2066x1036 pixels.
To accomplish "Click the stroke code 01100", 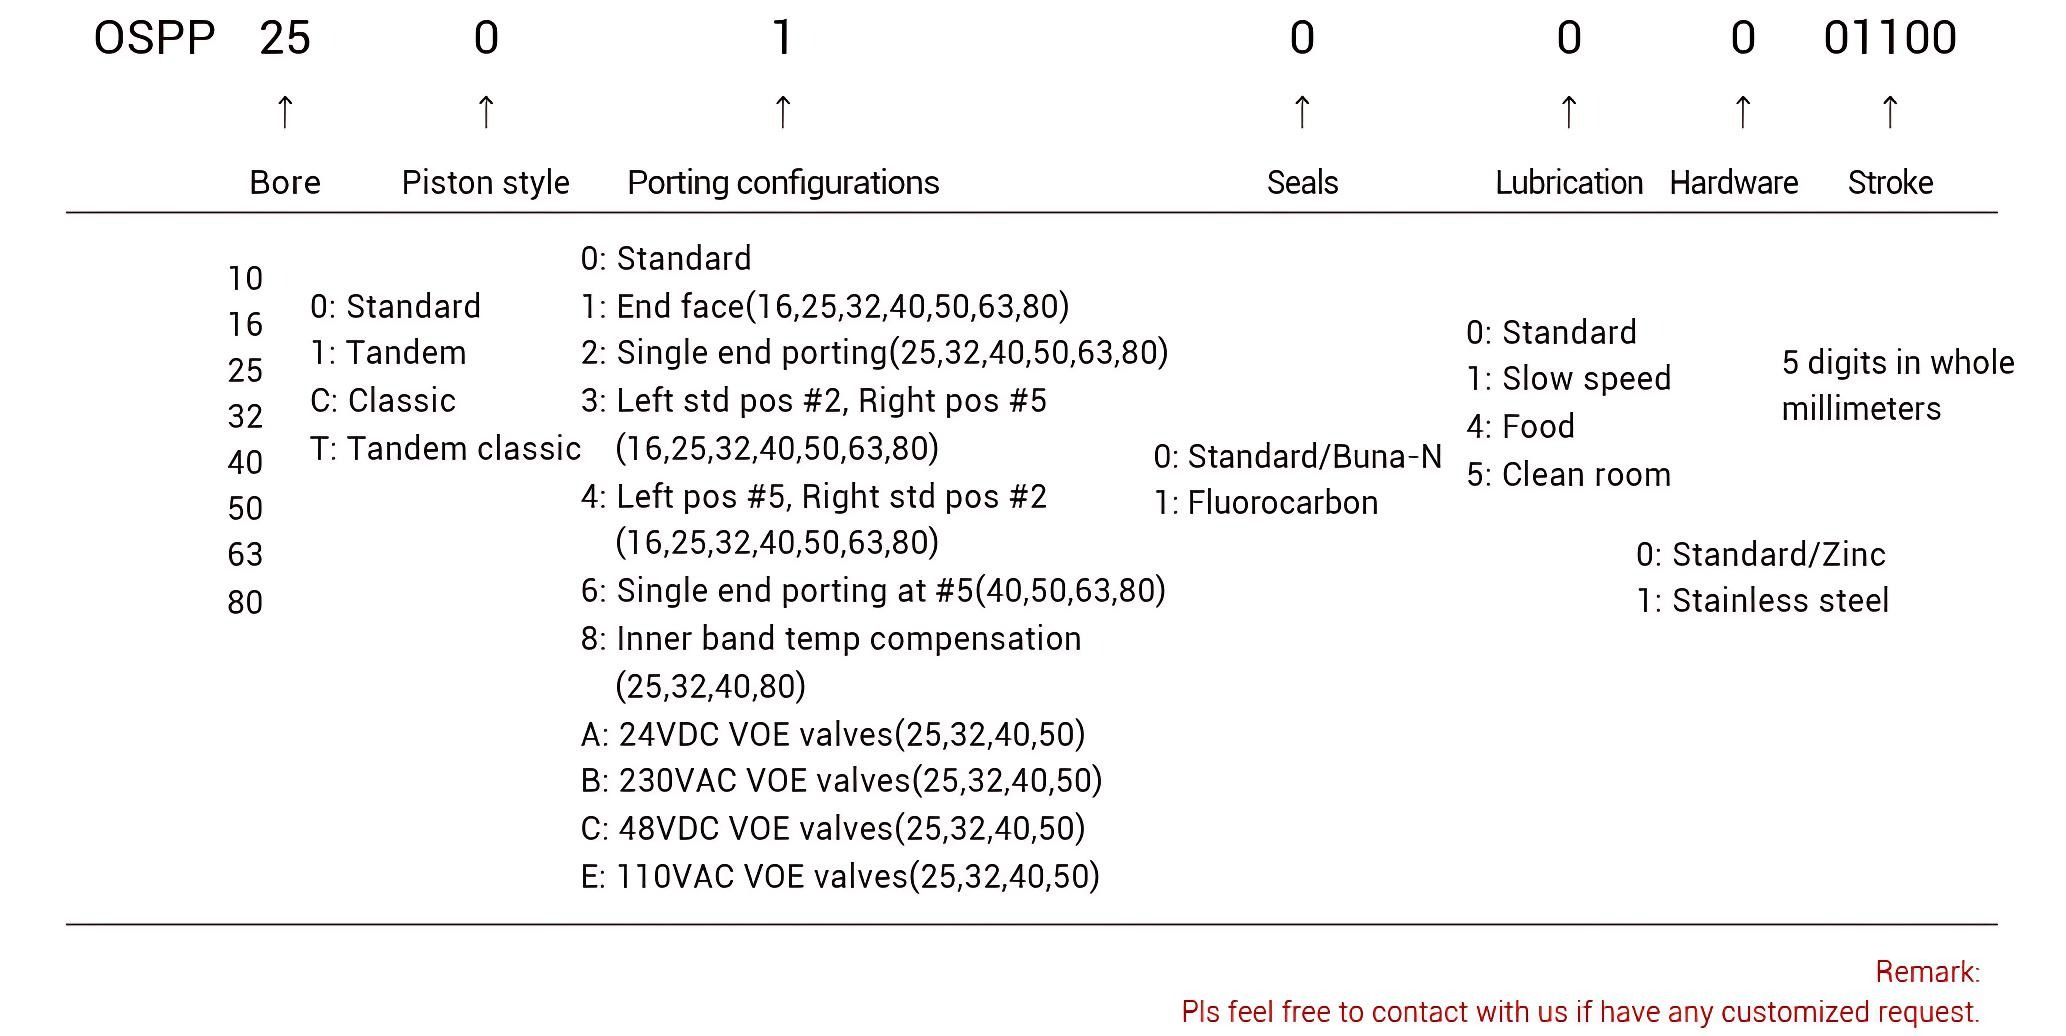I will tap(1890, 39).
